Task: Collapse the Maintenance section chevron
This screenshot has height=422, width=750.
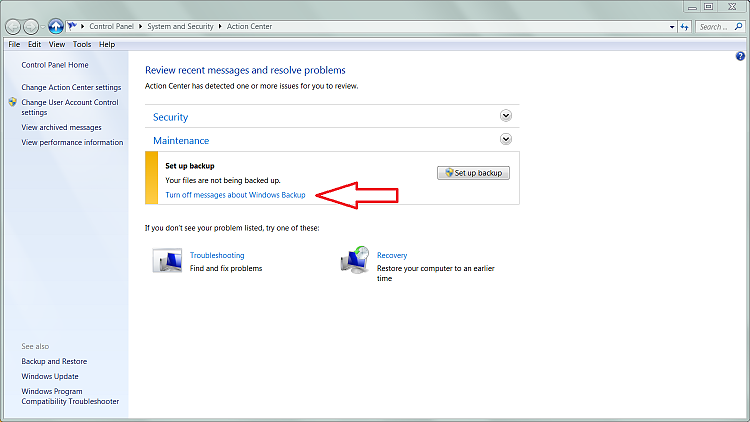Action: [x=506, y=139]
